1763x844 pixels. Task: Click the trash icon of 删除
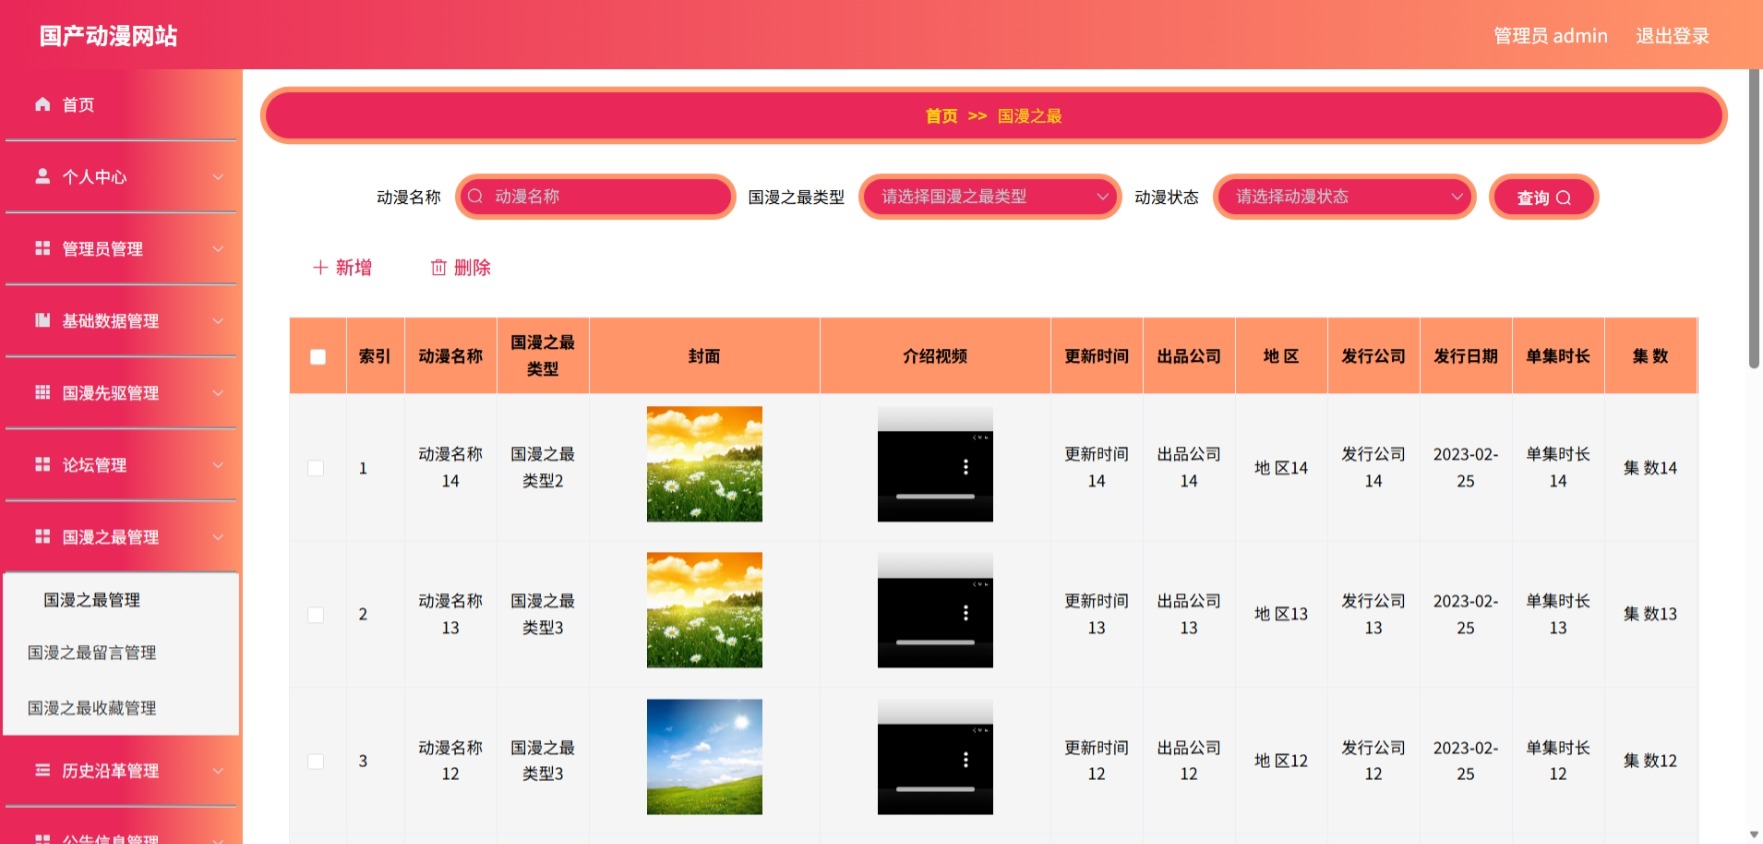tap(438, 267)
